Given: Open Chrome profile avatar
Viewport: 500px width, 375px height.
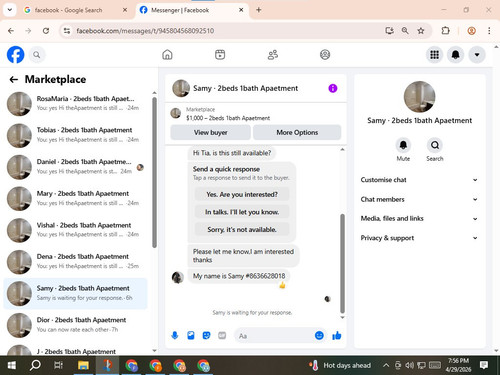Looking at the screenshot, I should point(471,31).
